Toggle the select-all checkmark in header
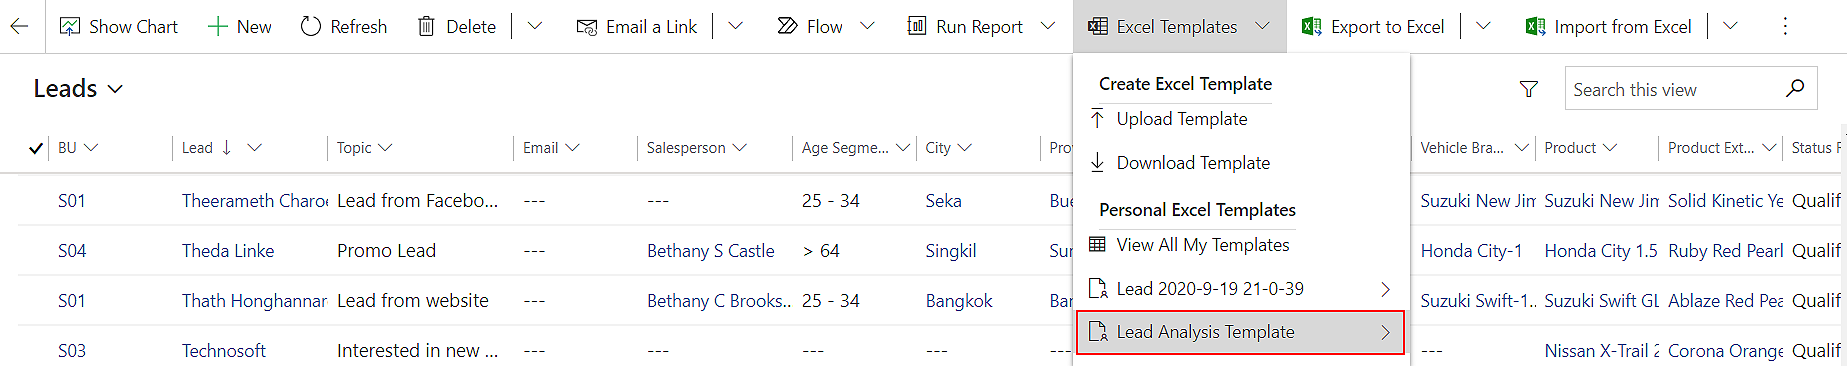Viewport: 1847px width, 366px height. (x=36, y=148)
